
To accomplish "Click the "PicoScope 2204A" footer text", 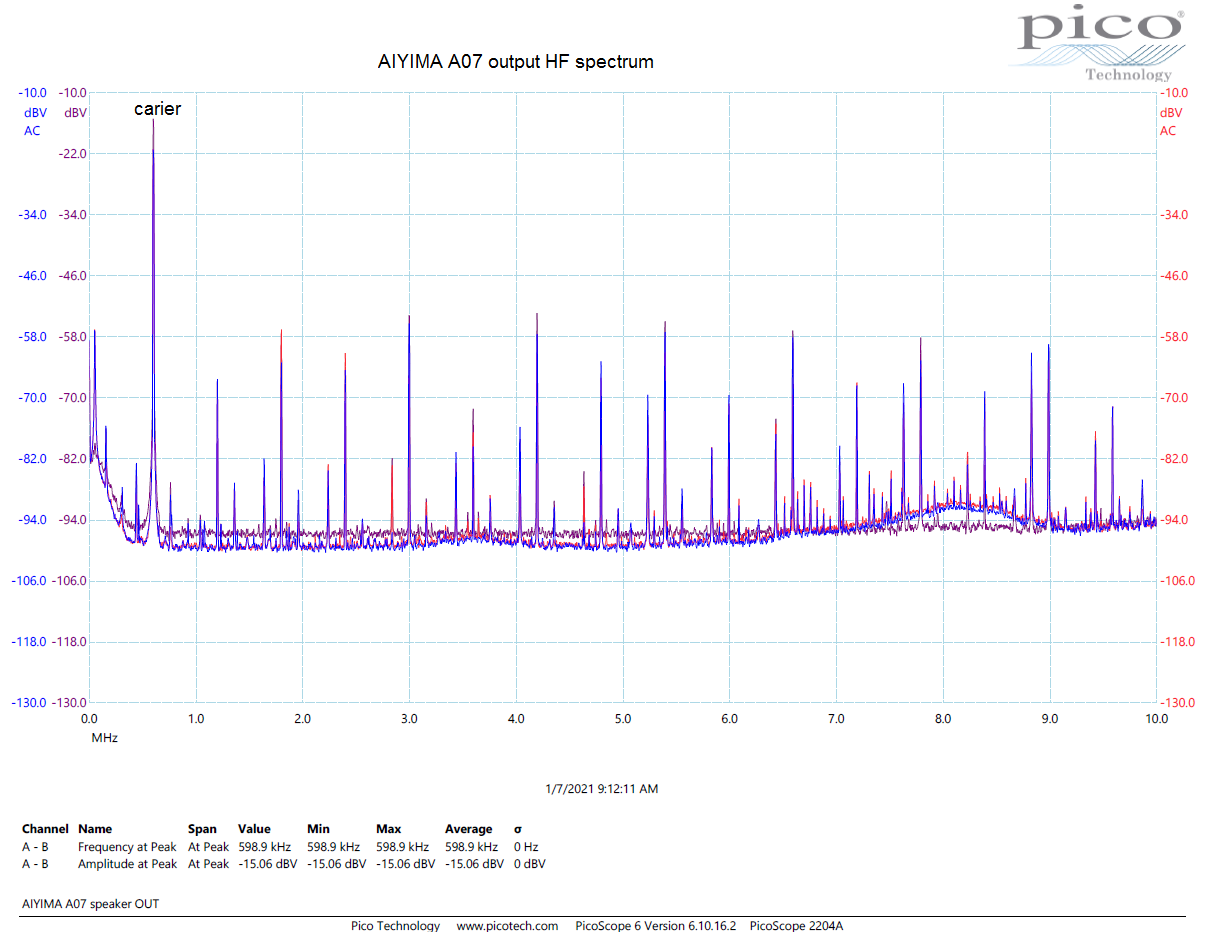I will click(x=796, y=926).
